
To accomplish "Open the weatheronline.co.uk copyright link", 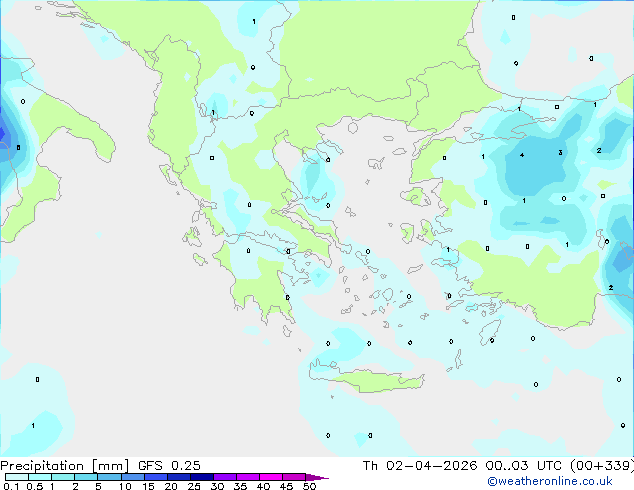I will point(550,481).
